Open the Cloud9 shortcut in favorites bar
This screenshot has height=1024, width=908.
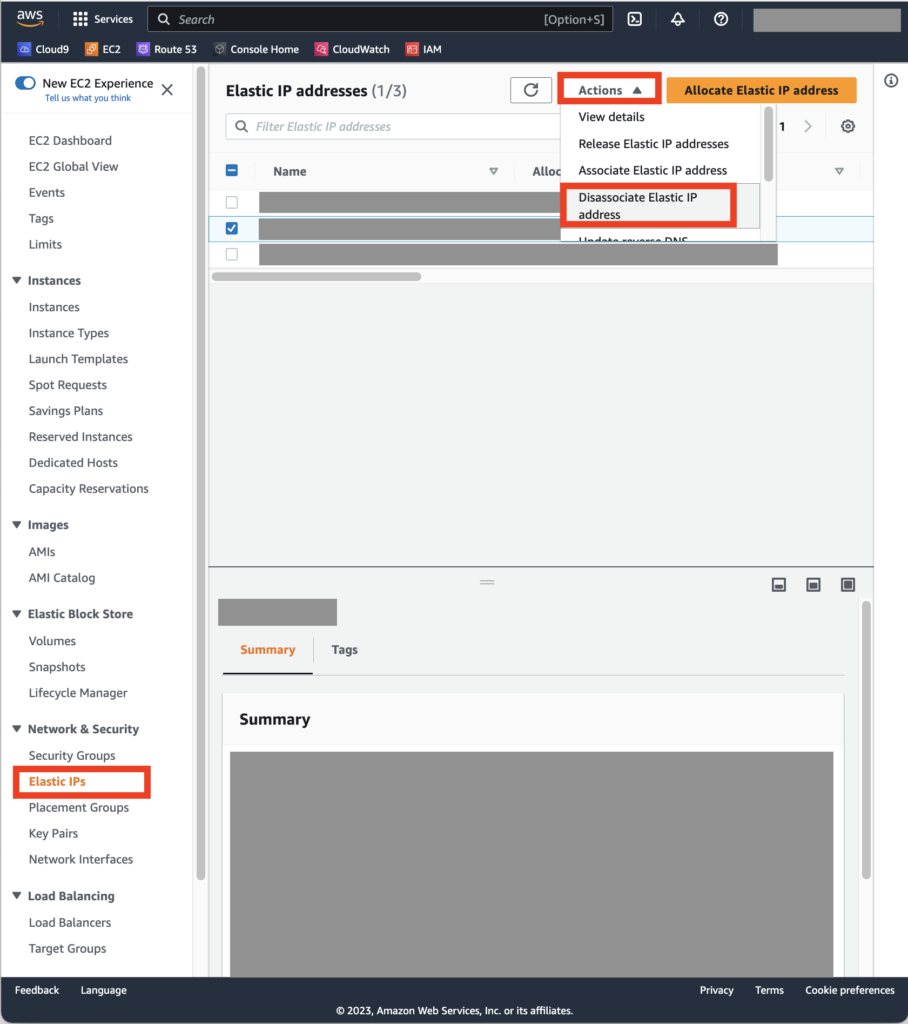(43, 49)
